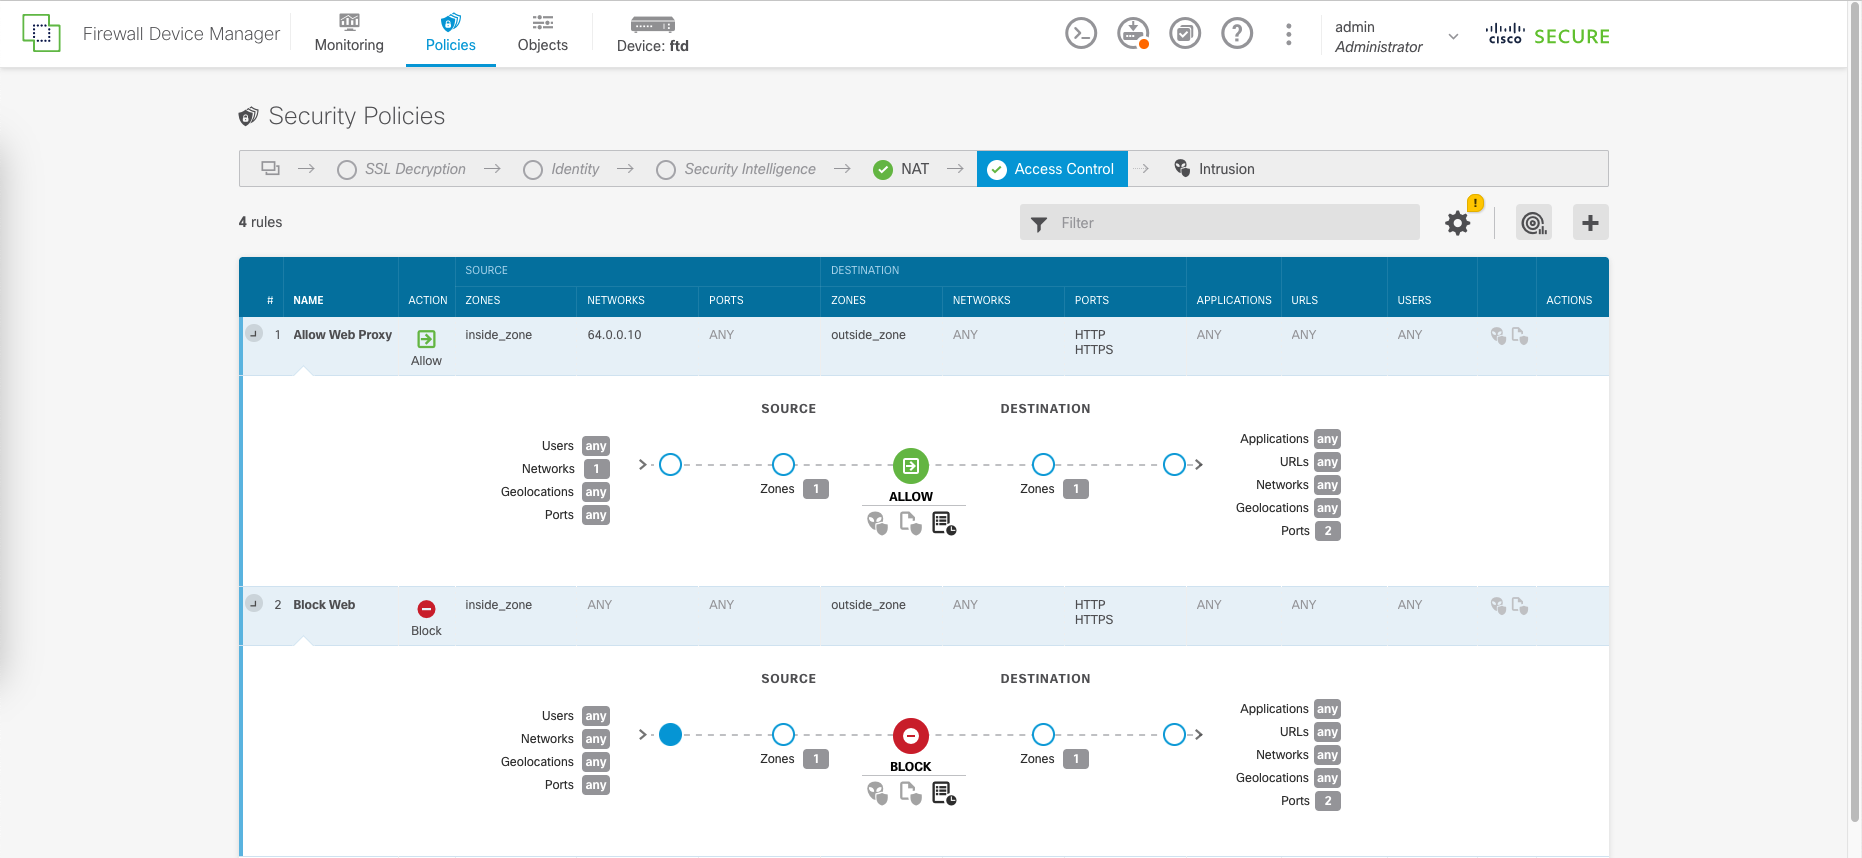Open access policy settings gear
Viewport: 1862px width, 858px height.
[1457, 223]
